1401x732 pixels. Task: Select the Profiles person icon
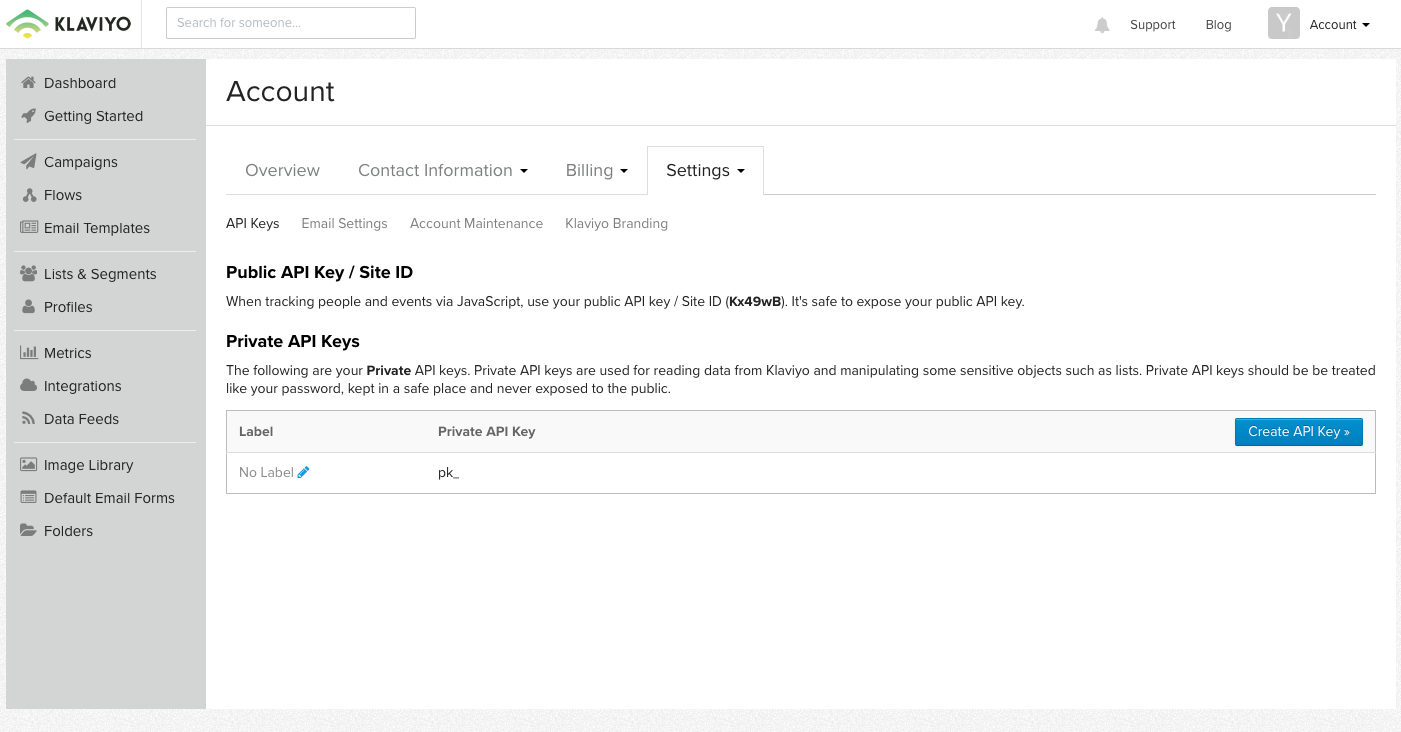pyautogui.click(x=28, y=307)
